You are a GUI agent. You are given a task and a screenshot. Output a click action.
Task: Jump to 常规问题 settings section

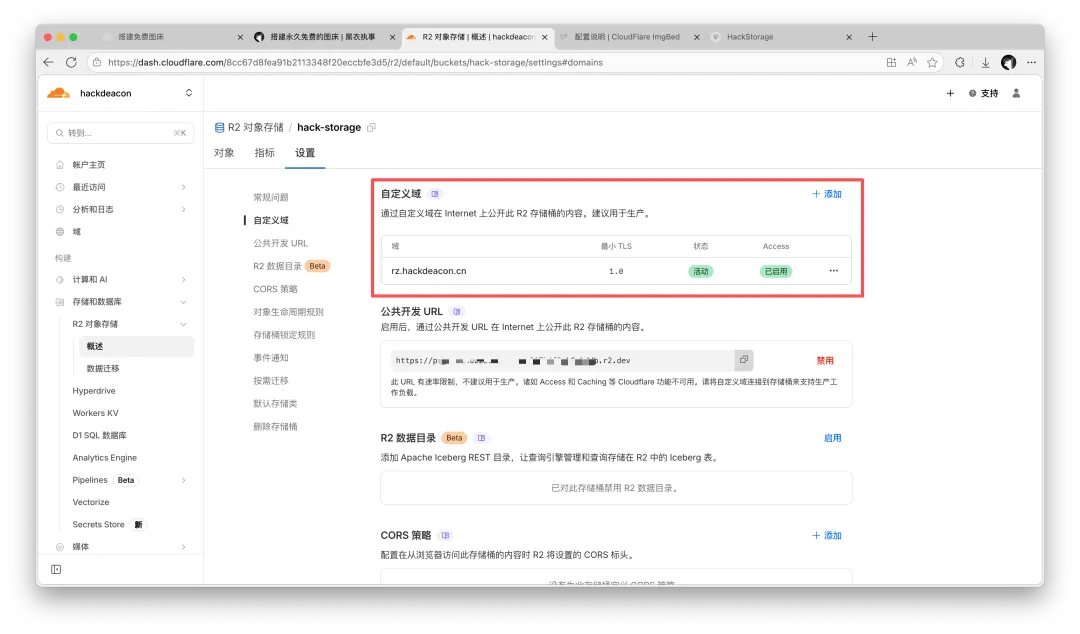(x=271, y=197)
